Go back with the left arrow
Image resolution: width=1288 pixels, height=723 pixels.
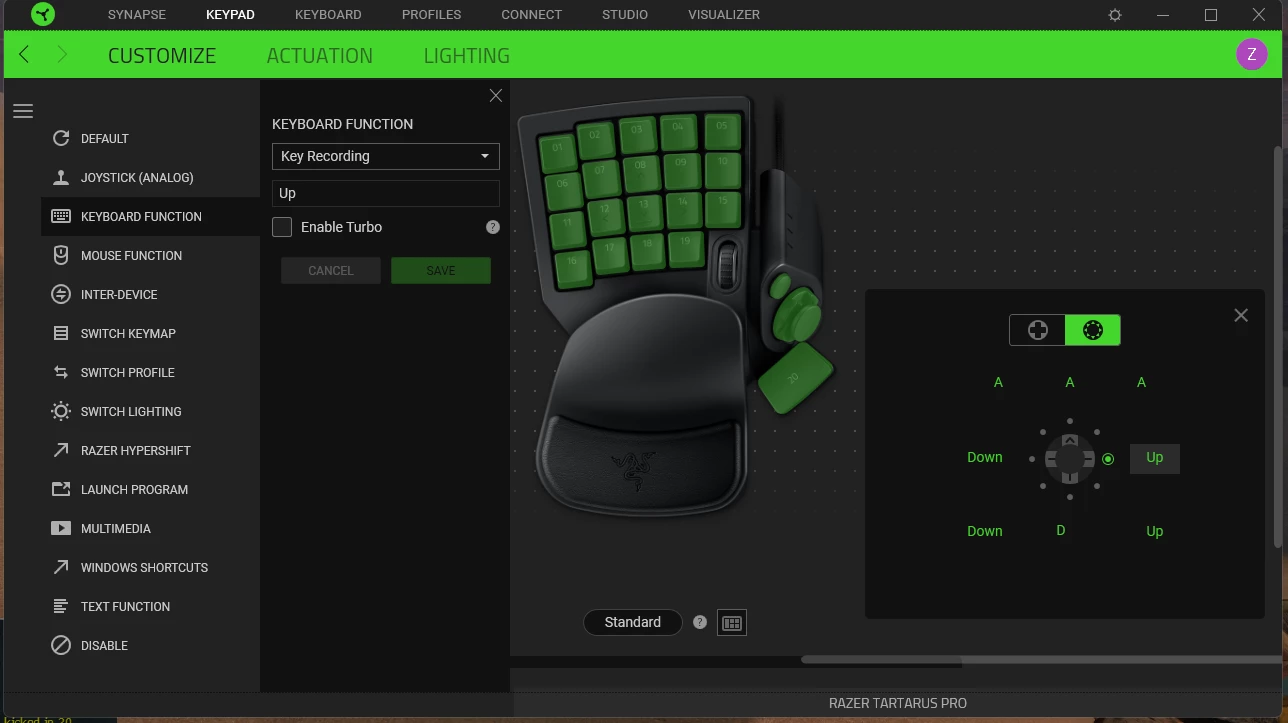pos(24,55)
